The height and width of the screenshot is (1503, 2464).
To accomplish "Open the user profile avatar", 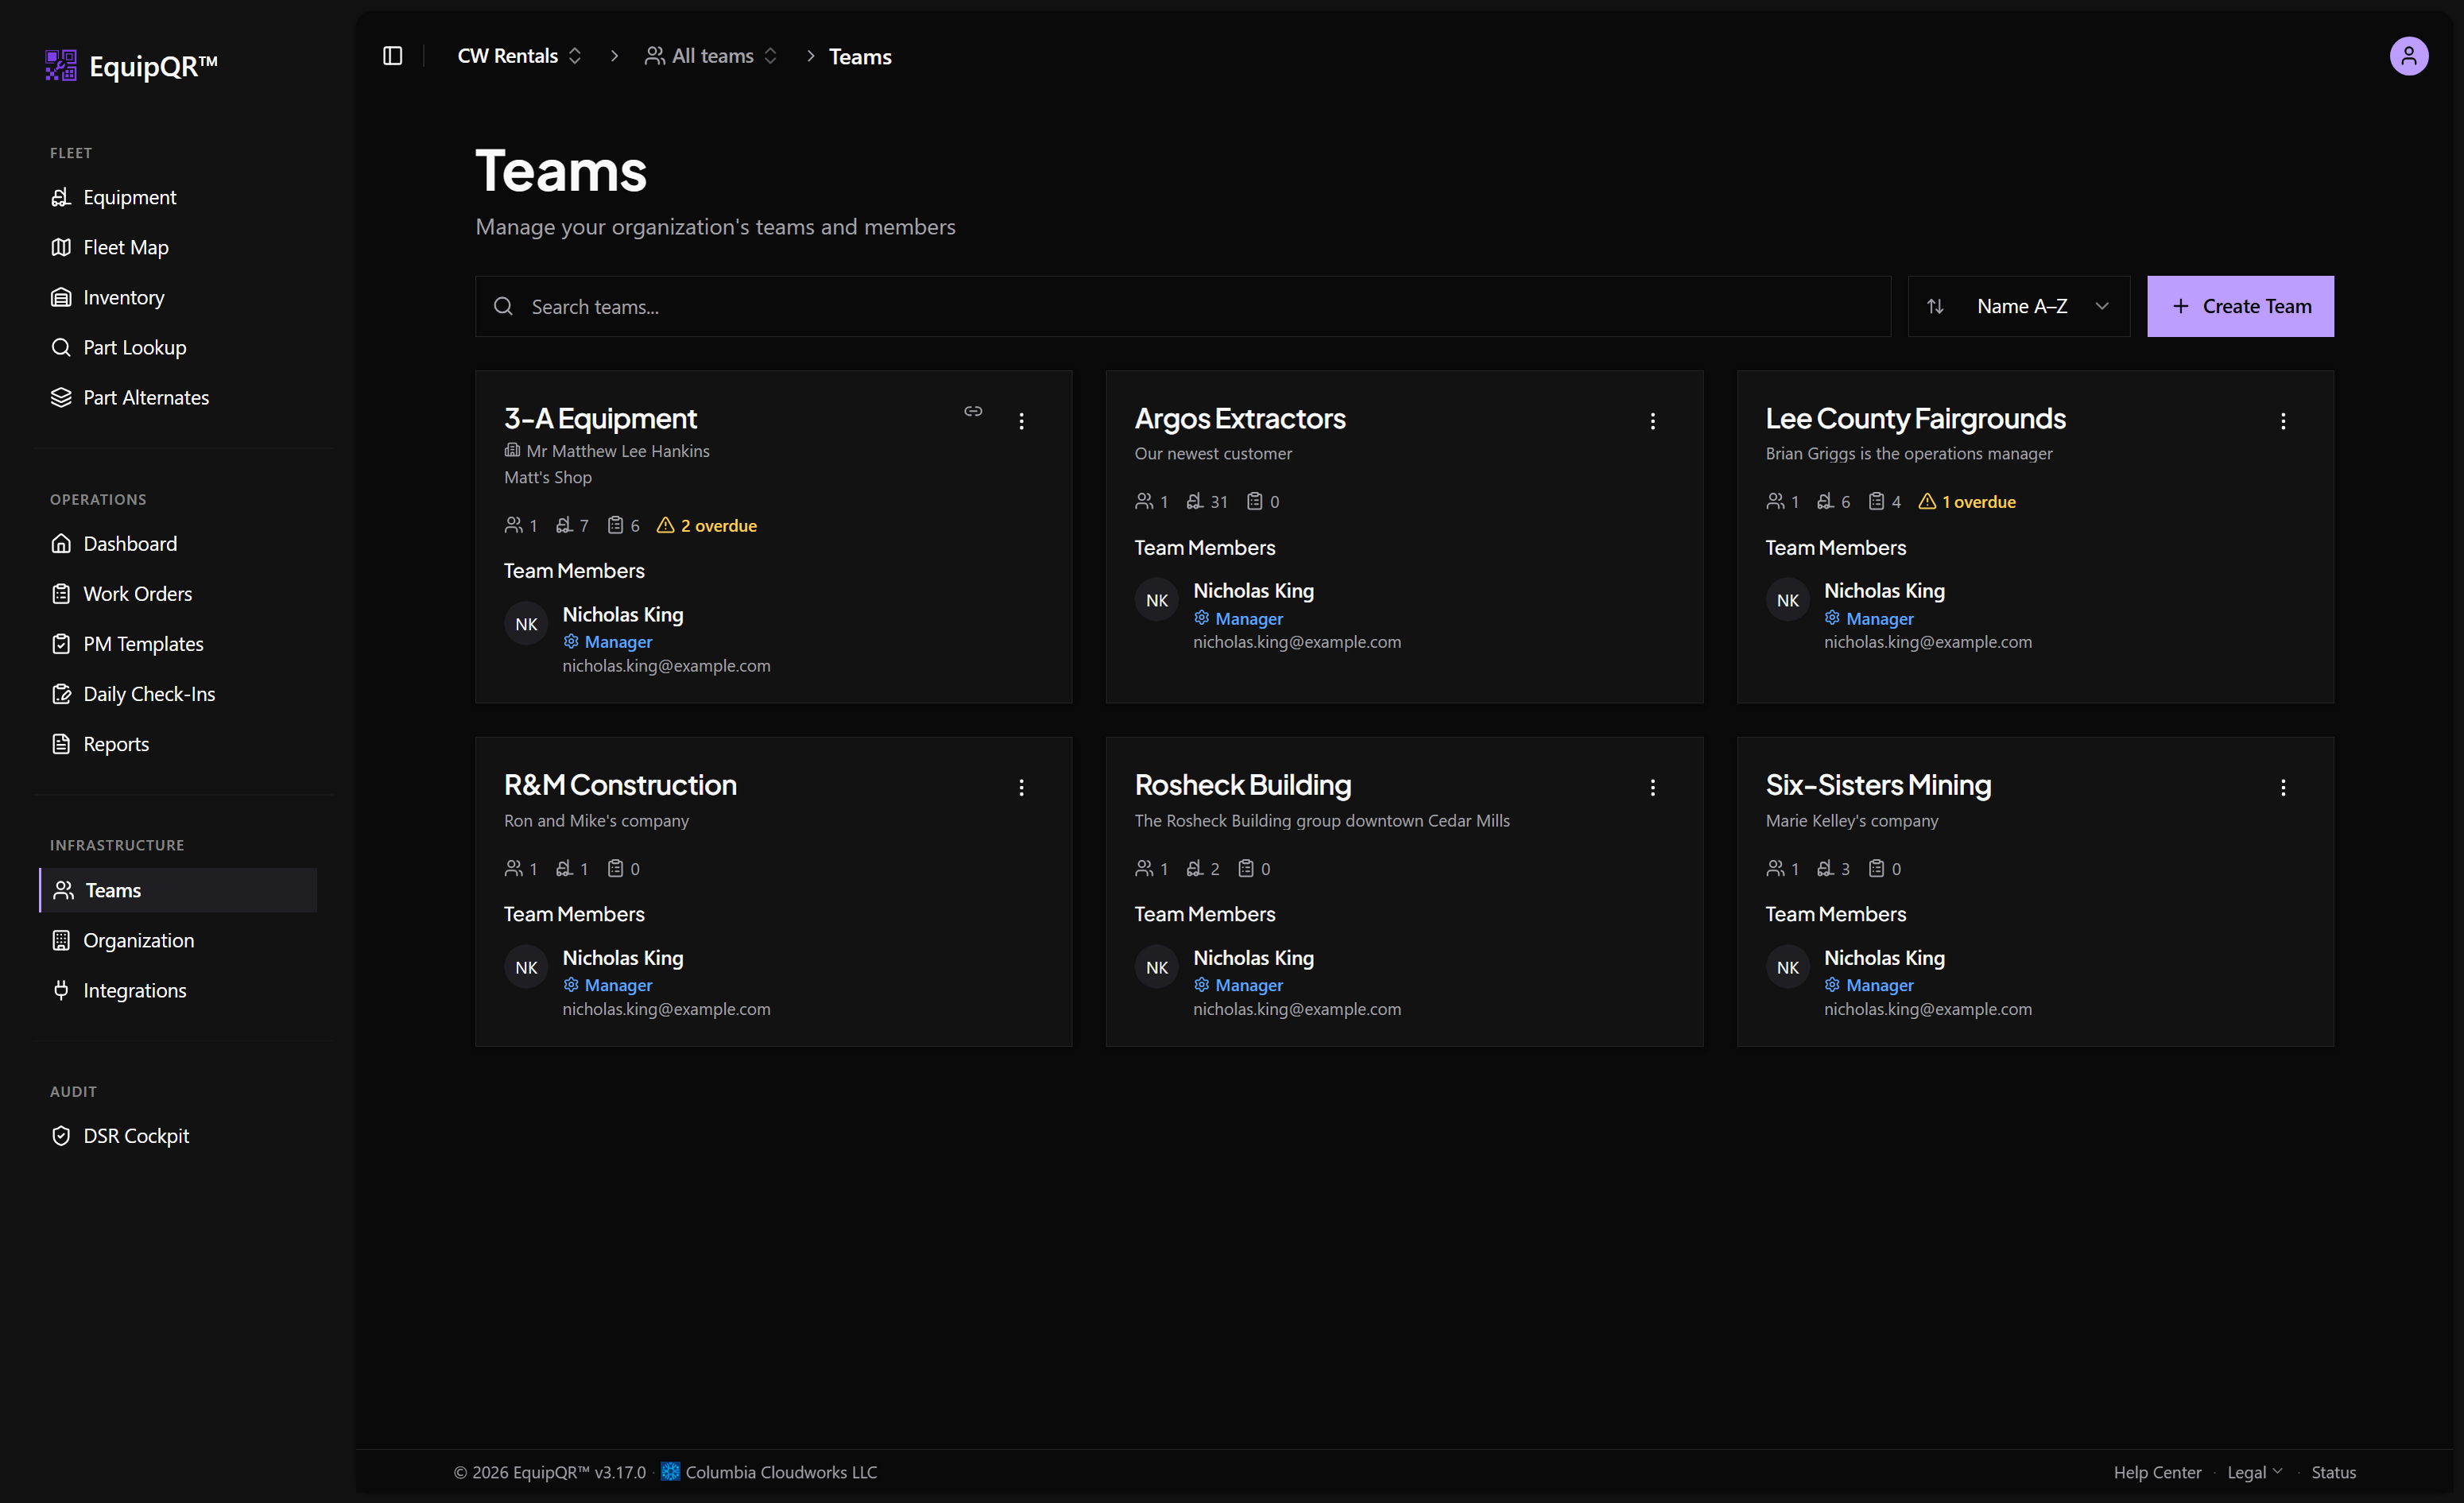I will pyautogui.click(x=2408, y=56).
